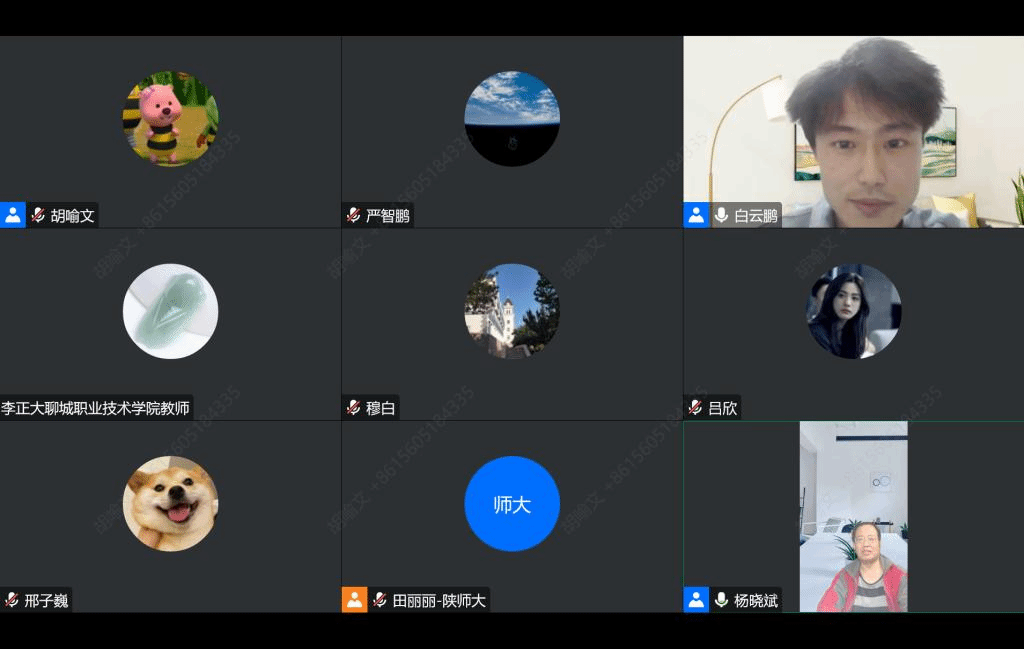Image resolution: width=1024 pixels, height=649 pixels.
Task: Click the blue person icon beside 杨晓斌
Action: [696, 600]
